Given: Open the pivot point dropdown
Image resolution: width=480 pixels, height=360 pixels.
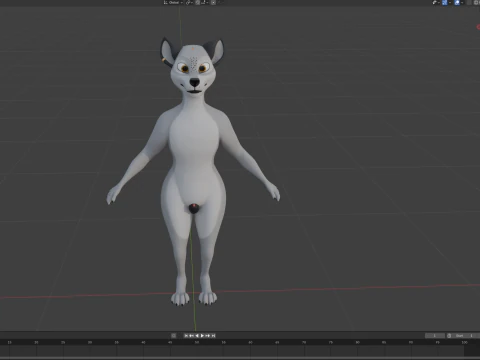Looking at the screenshot, I should pyautogui.click(x=189, y=2).
